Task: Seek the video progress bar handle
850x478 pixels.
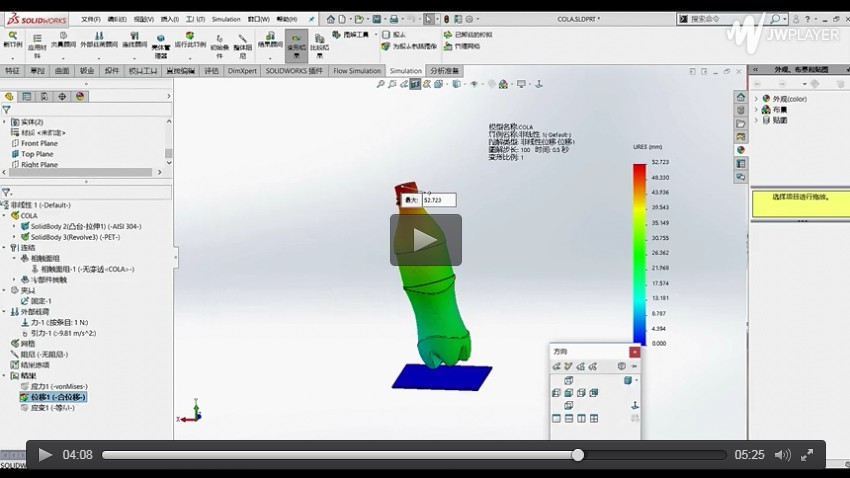Action: coord(577,455)
